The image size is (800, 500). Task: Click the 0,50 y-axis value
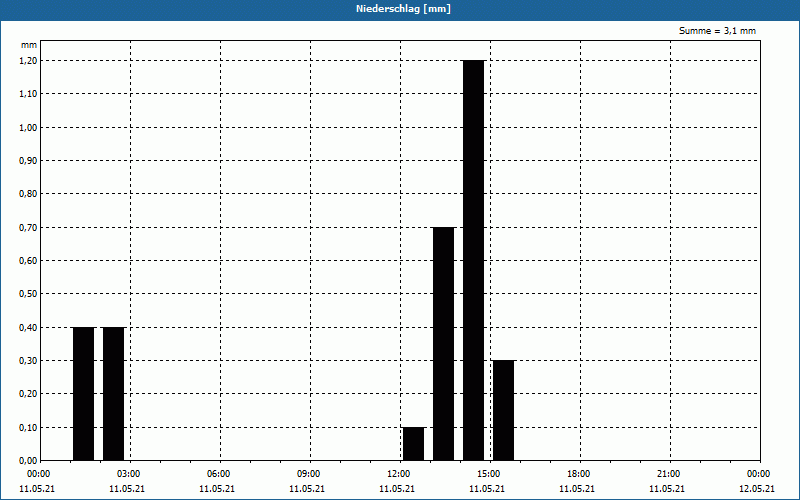[28, 294]
